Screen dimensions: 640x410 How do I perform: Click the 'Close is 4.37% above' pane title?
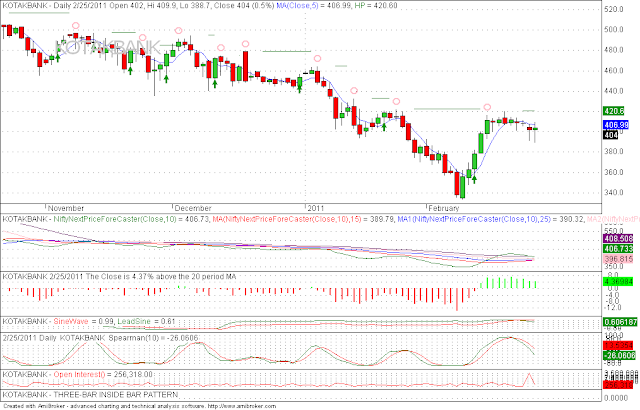point(120,277)
